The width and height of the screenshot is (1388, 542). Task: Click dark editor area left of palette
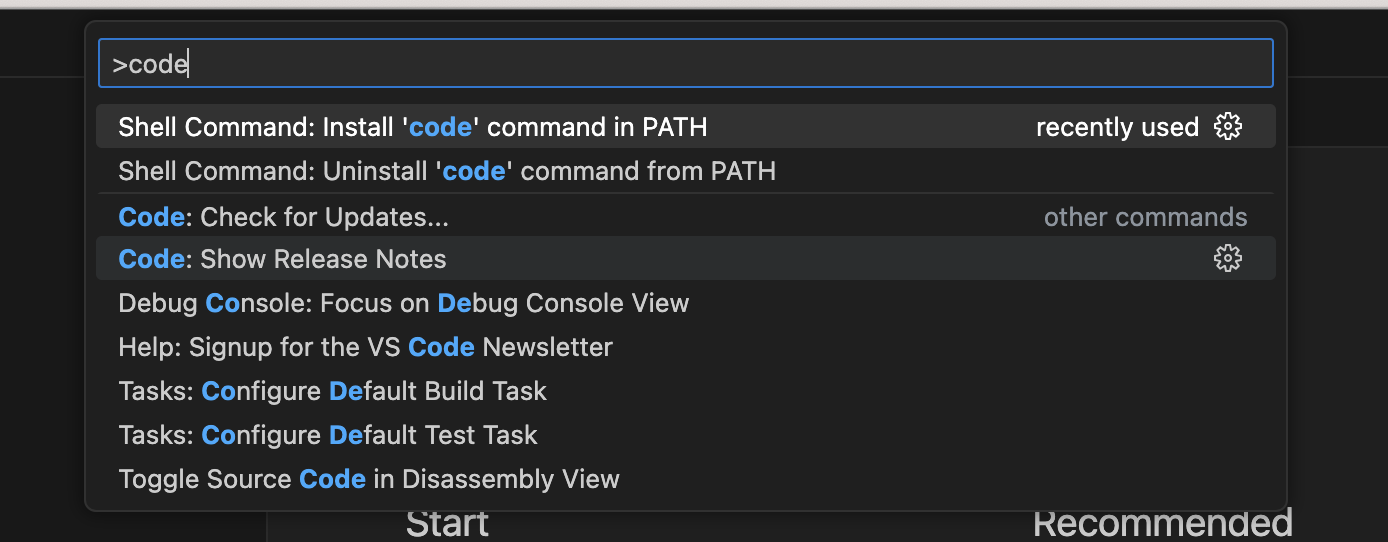tap(42, 300)
